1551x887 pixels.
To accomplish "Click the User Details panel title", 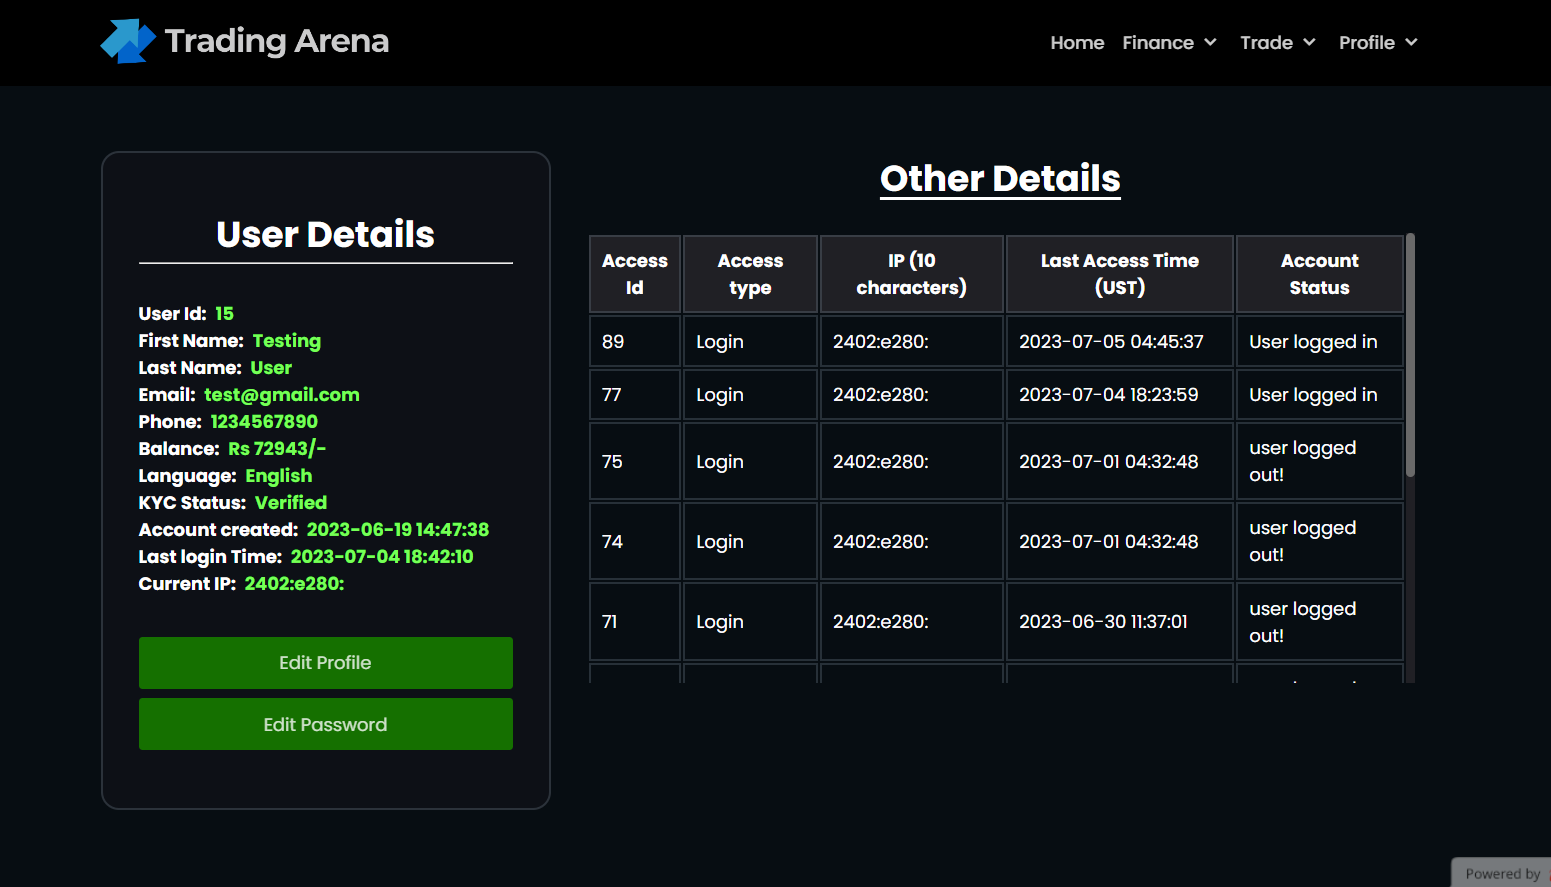I will tap(325, 234).
